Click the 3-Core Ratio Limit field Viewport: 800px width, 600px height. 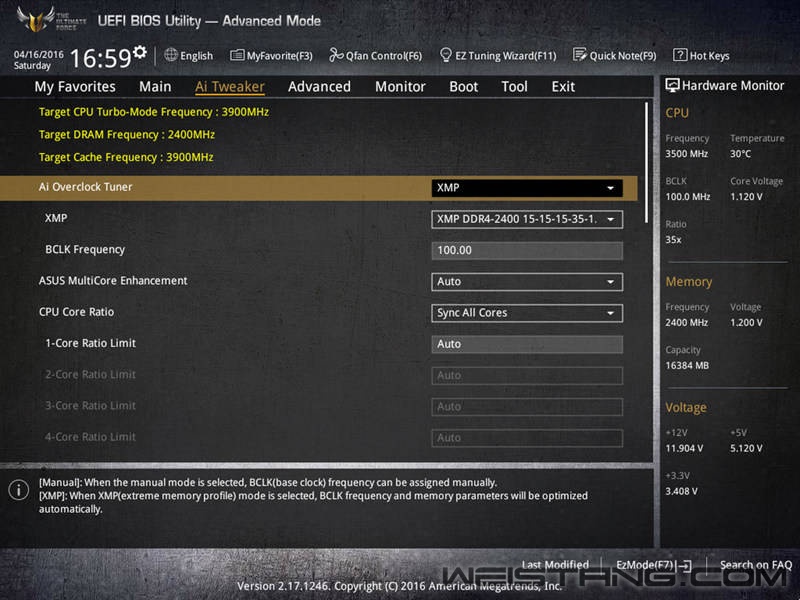click(x=527, y=407)
